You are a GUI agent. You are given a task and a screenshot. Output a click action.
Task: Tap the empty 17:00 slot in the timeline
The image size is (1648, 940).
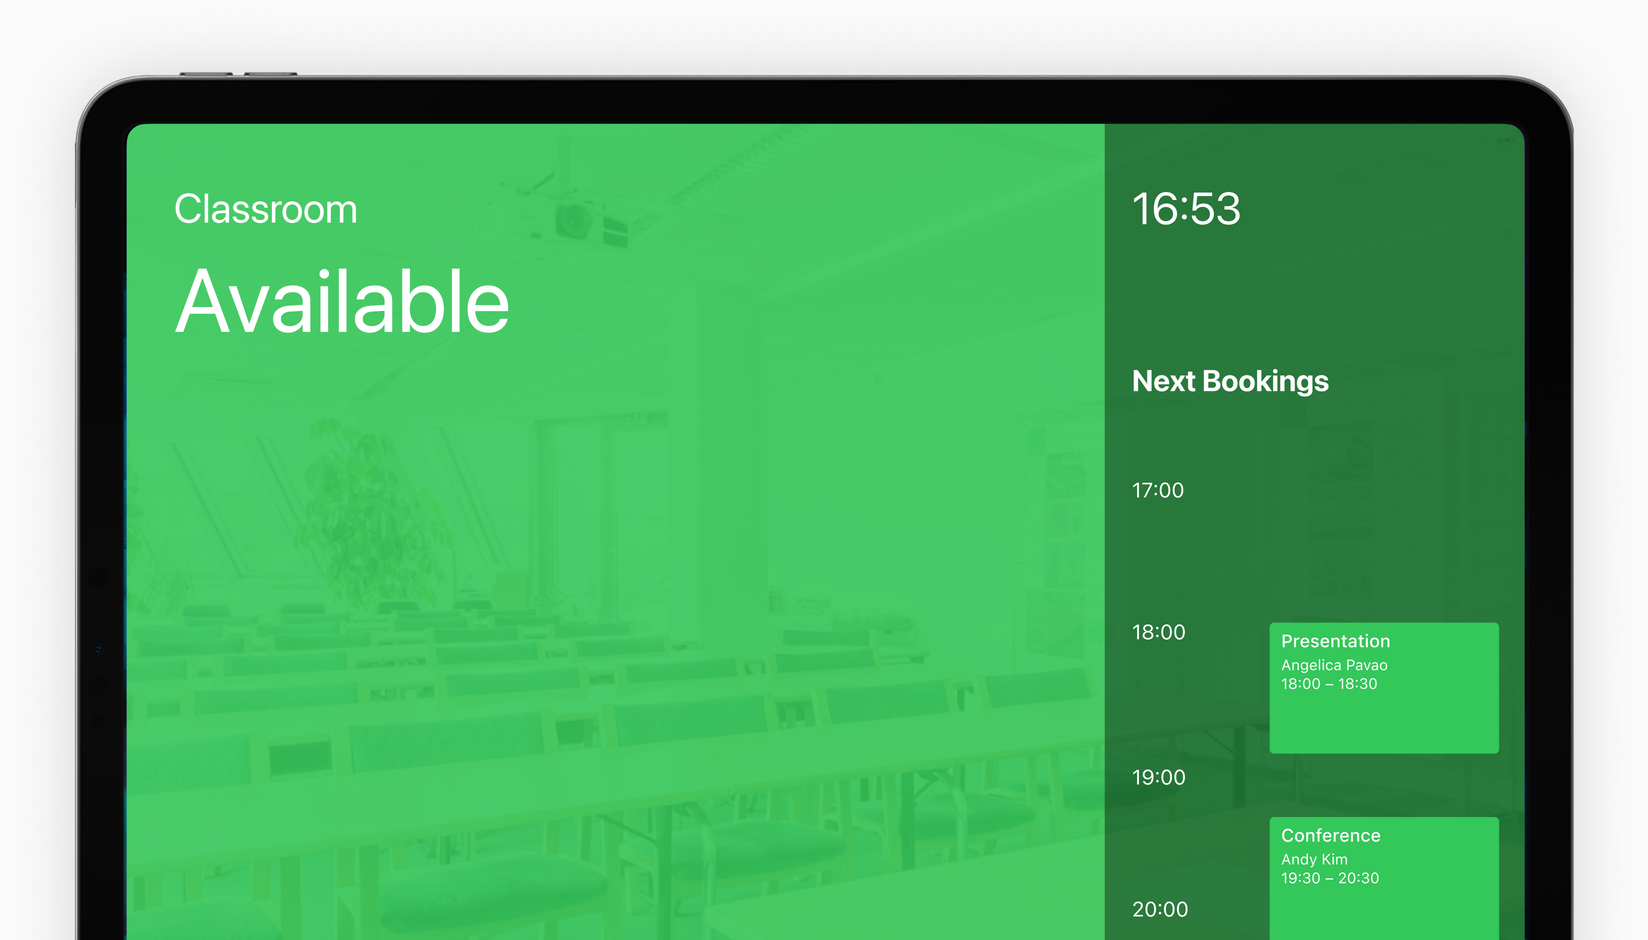[1383, 530]
